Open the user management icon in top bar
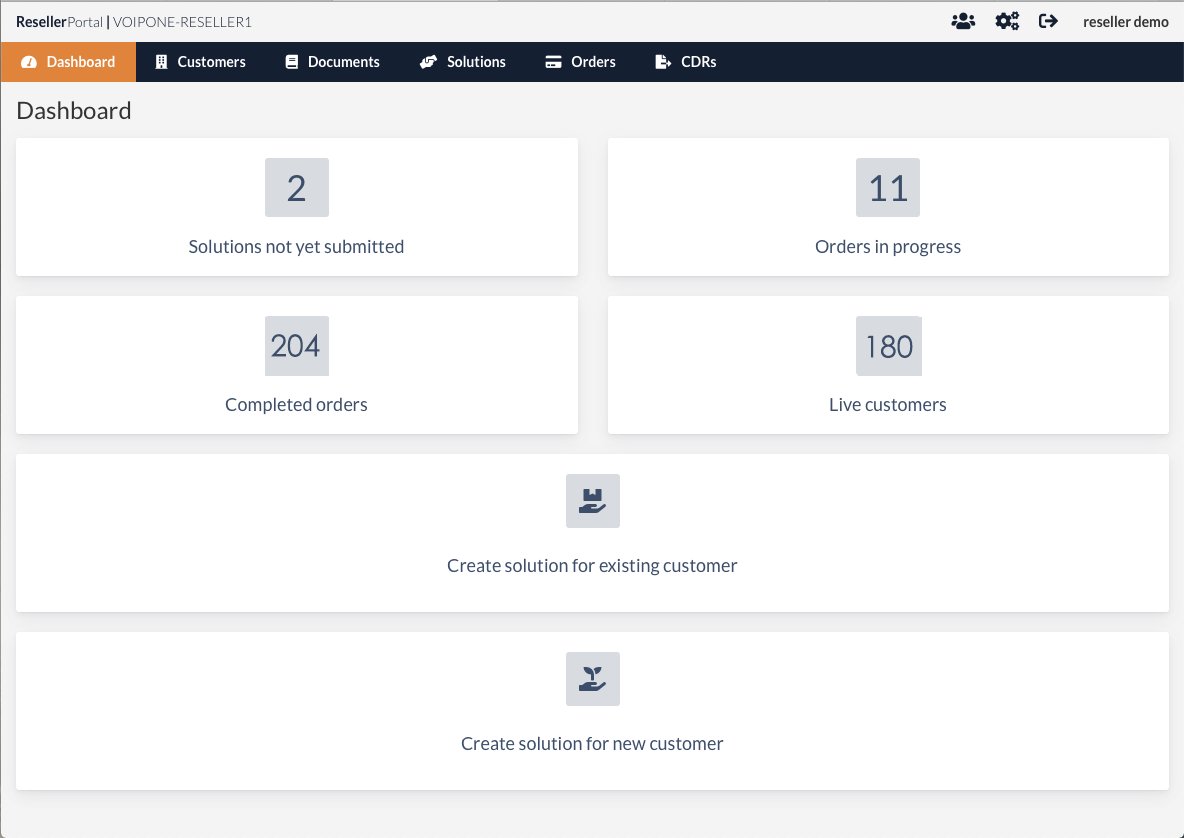The width and height of the screenshot is (1184, 838). coord(963,20)
